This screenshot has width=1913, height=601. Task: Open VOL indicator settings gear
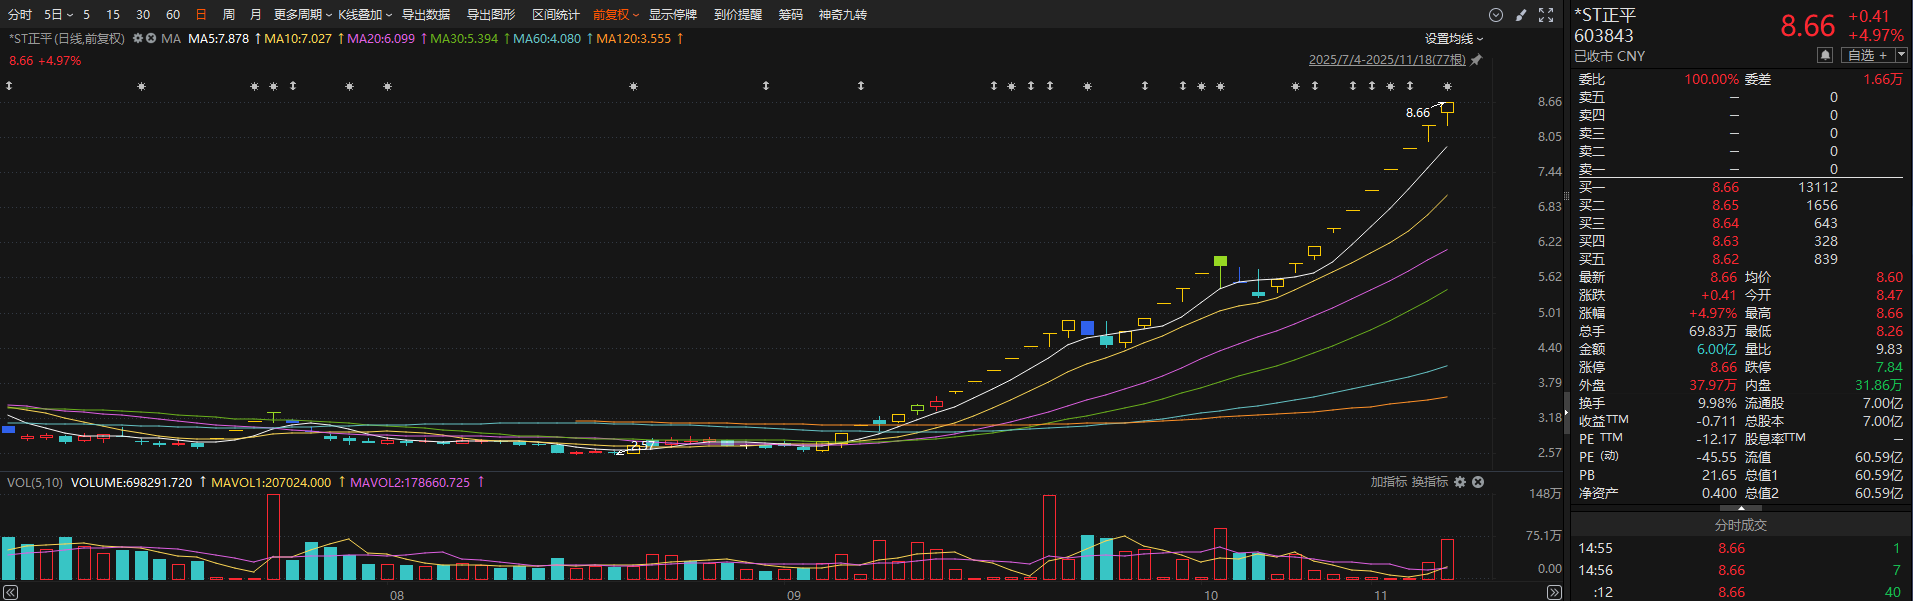tap(1460, 482)
